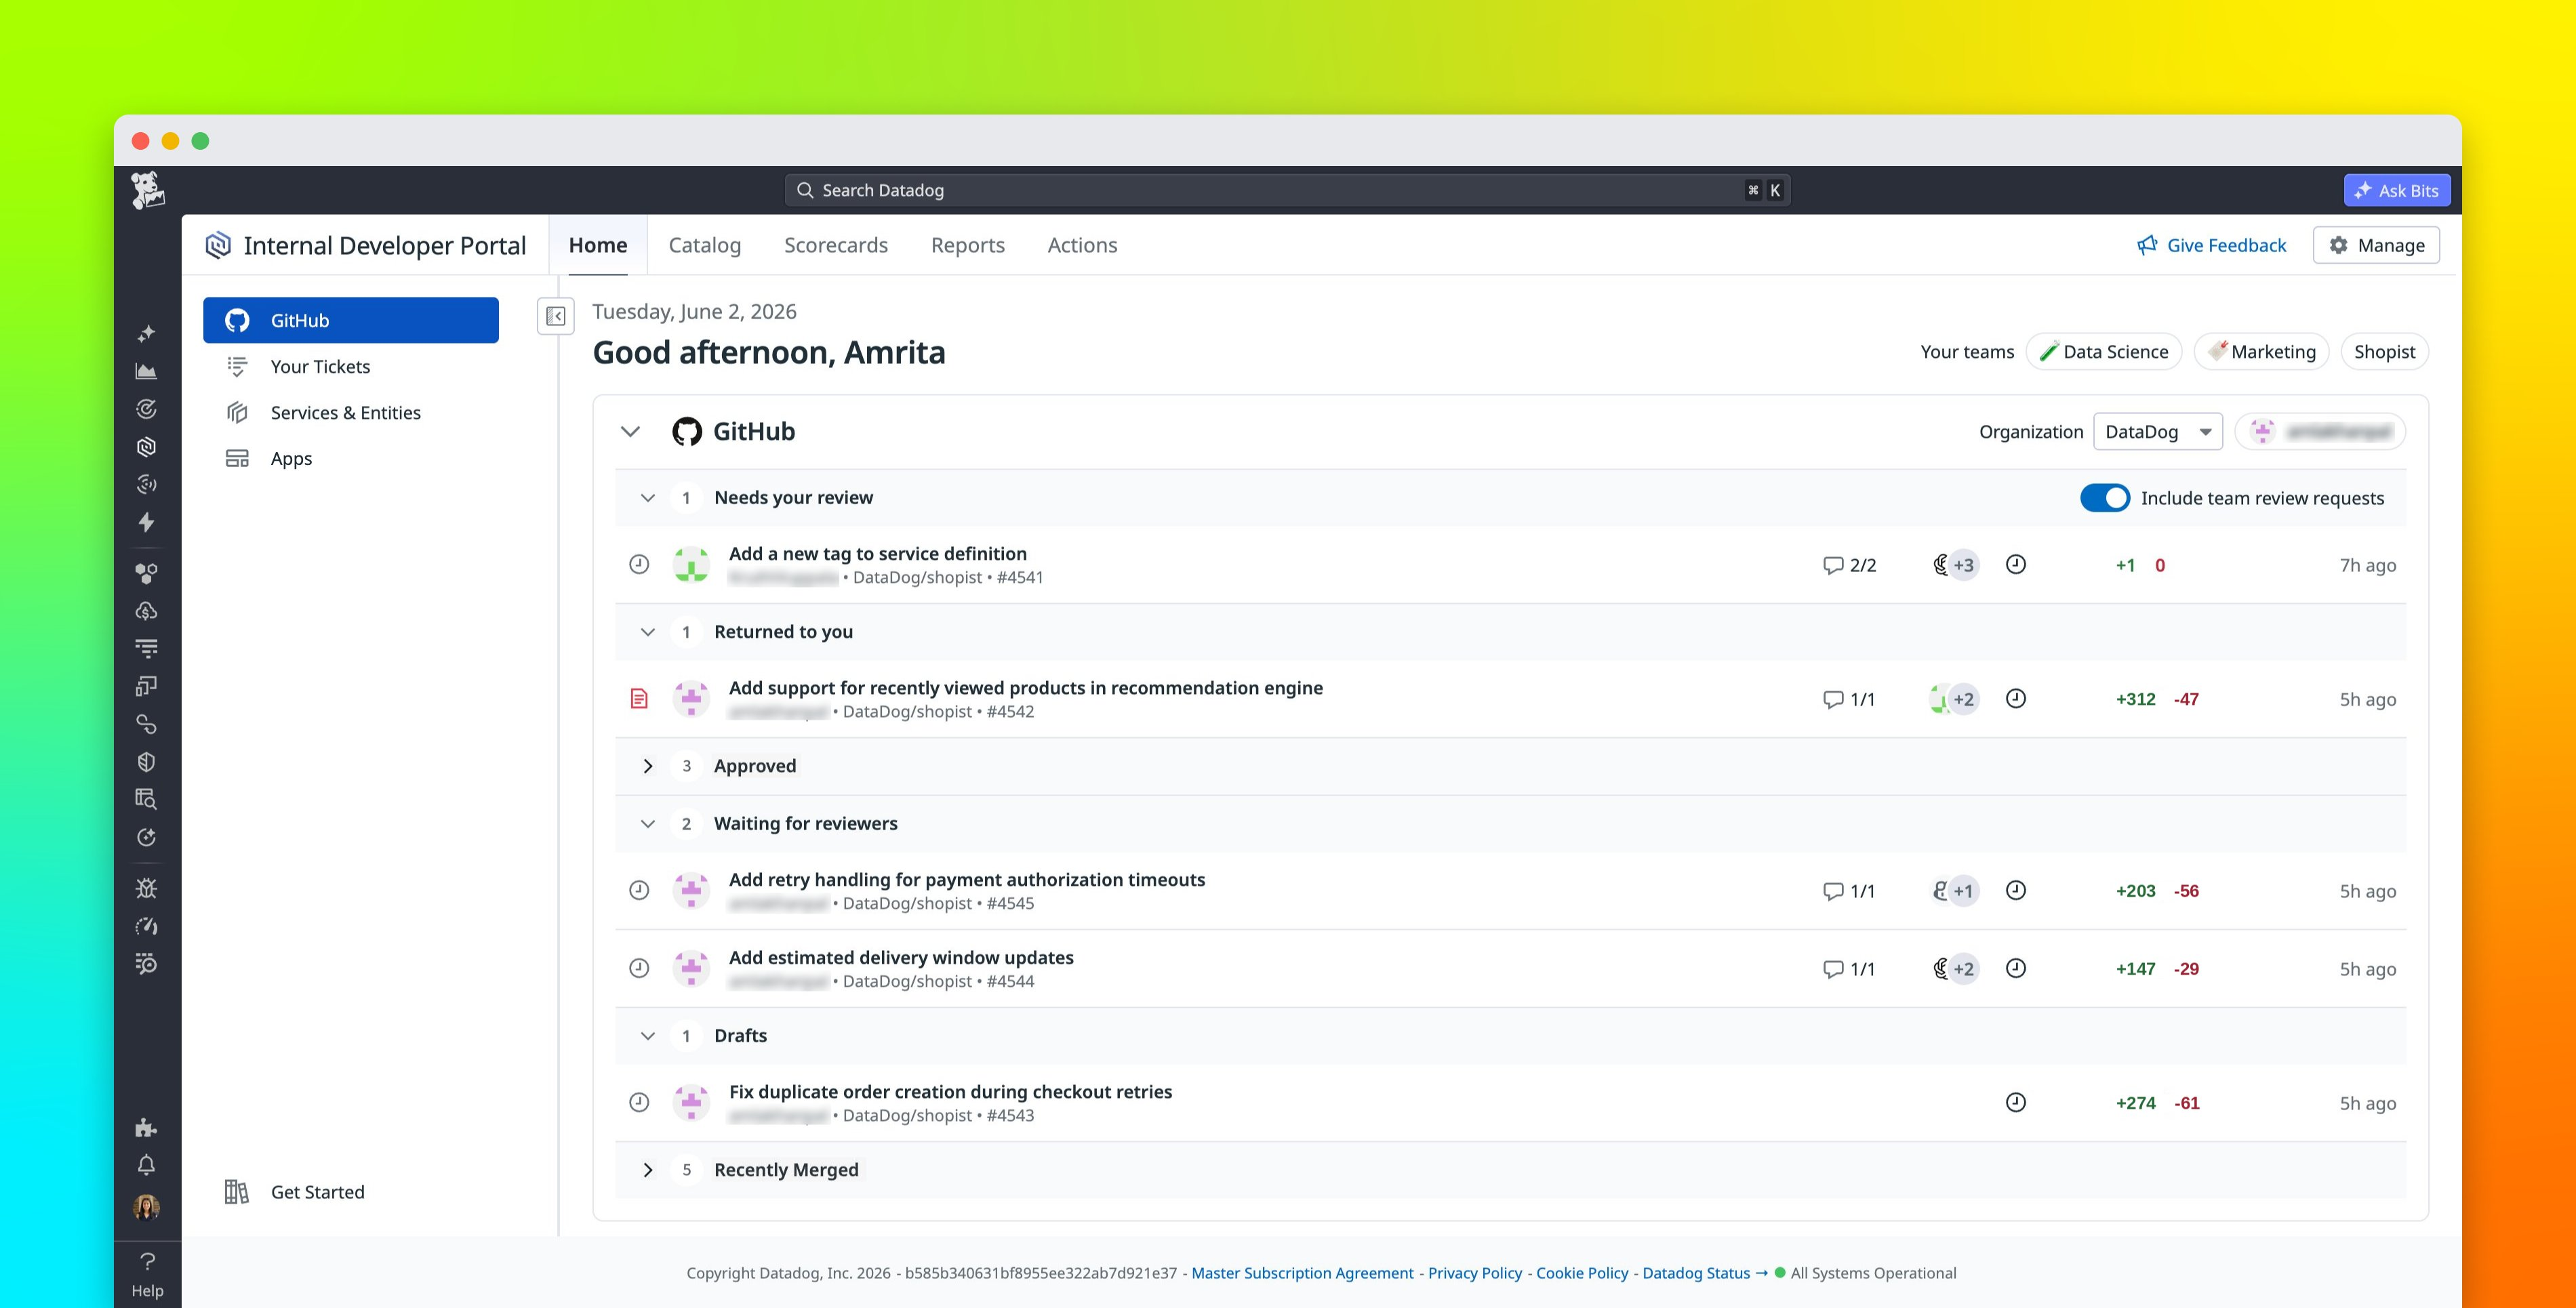Viewport: 2576px width, 1308px height.
Task: Open the Reports tab
Action: click(968, 245)
